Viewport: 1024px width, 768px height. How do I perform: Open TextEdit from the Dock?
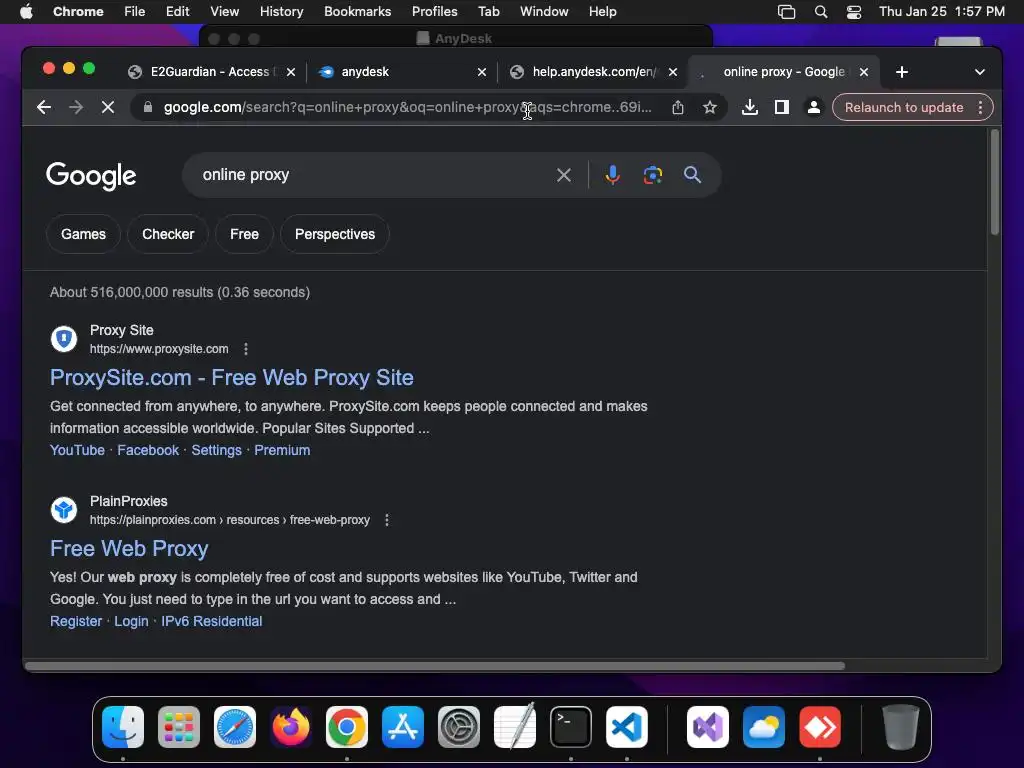pyautogui.click(x=515, y=727)
